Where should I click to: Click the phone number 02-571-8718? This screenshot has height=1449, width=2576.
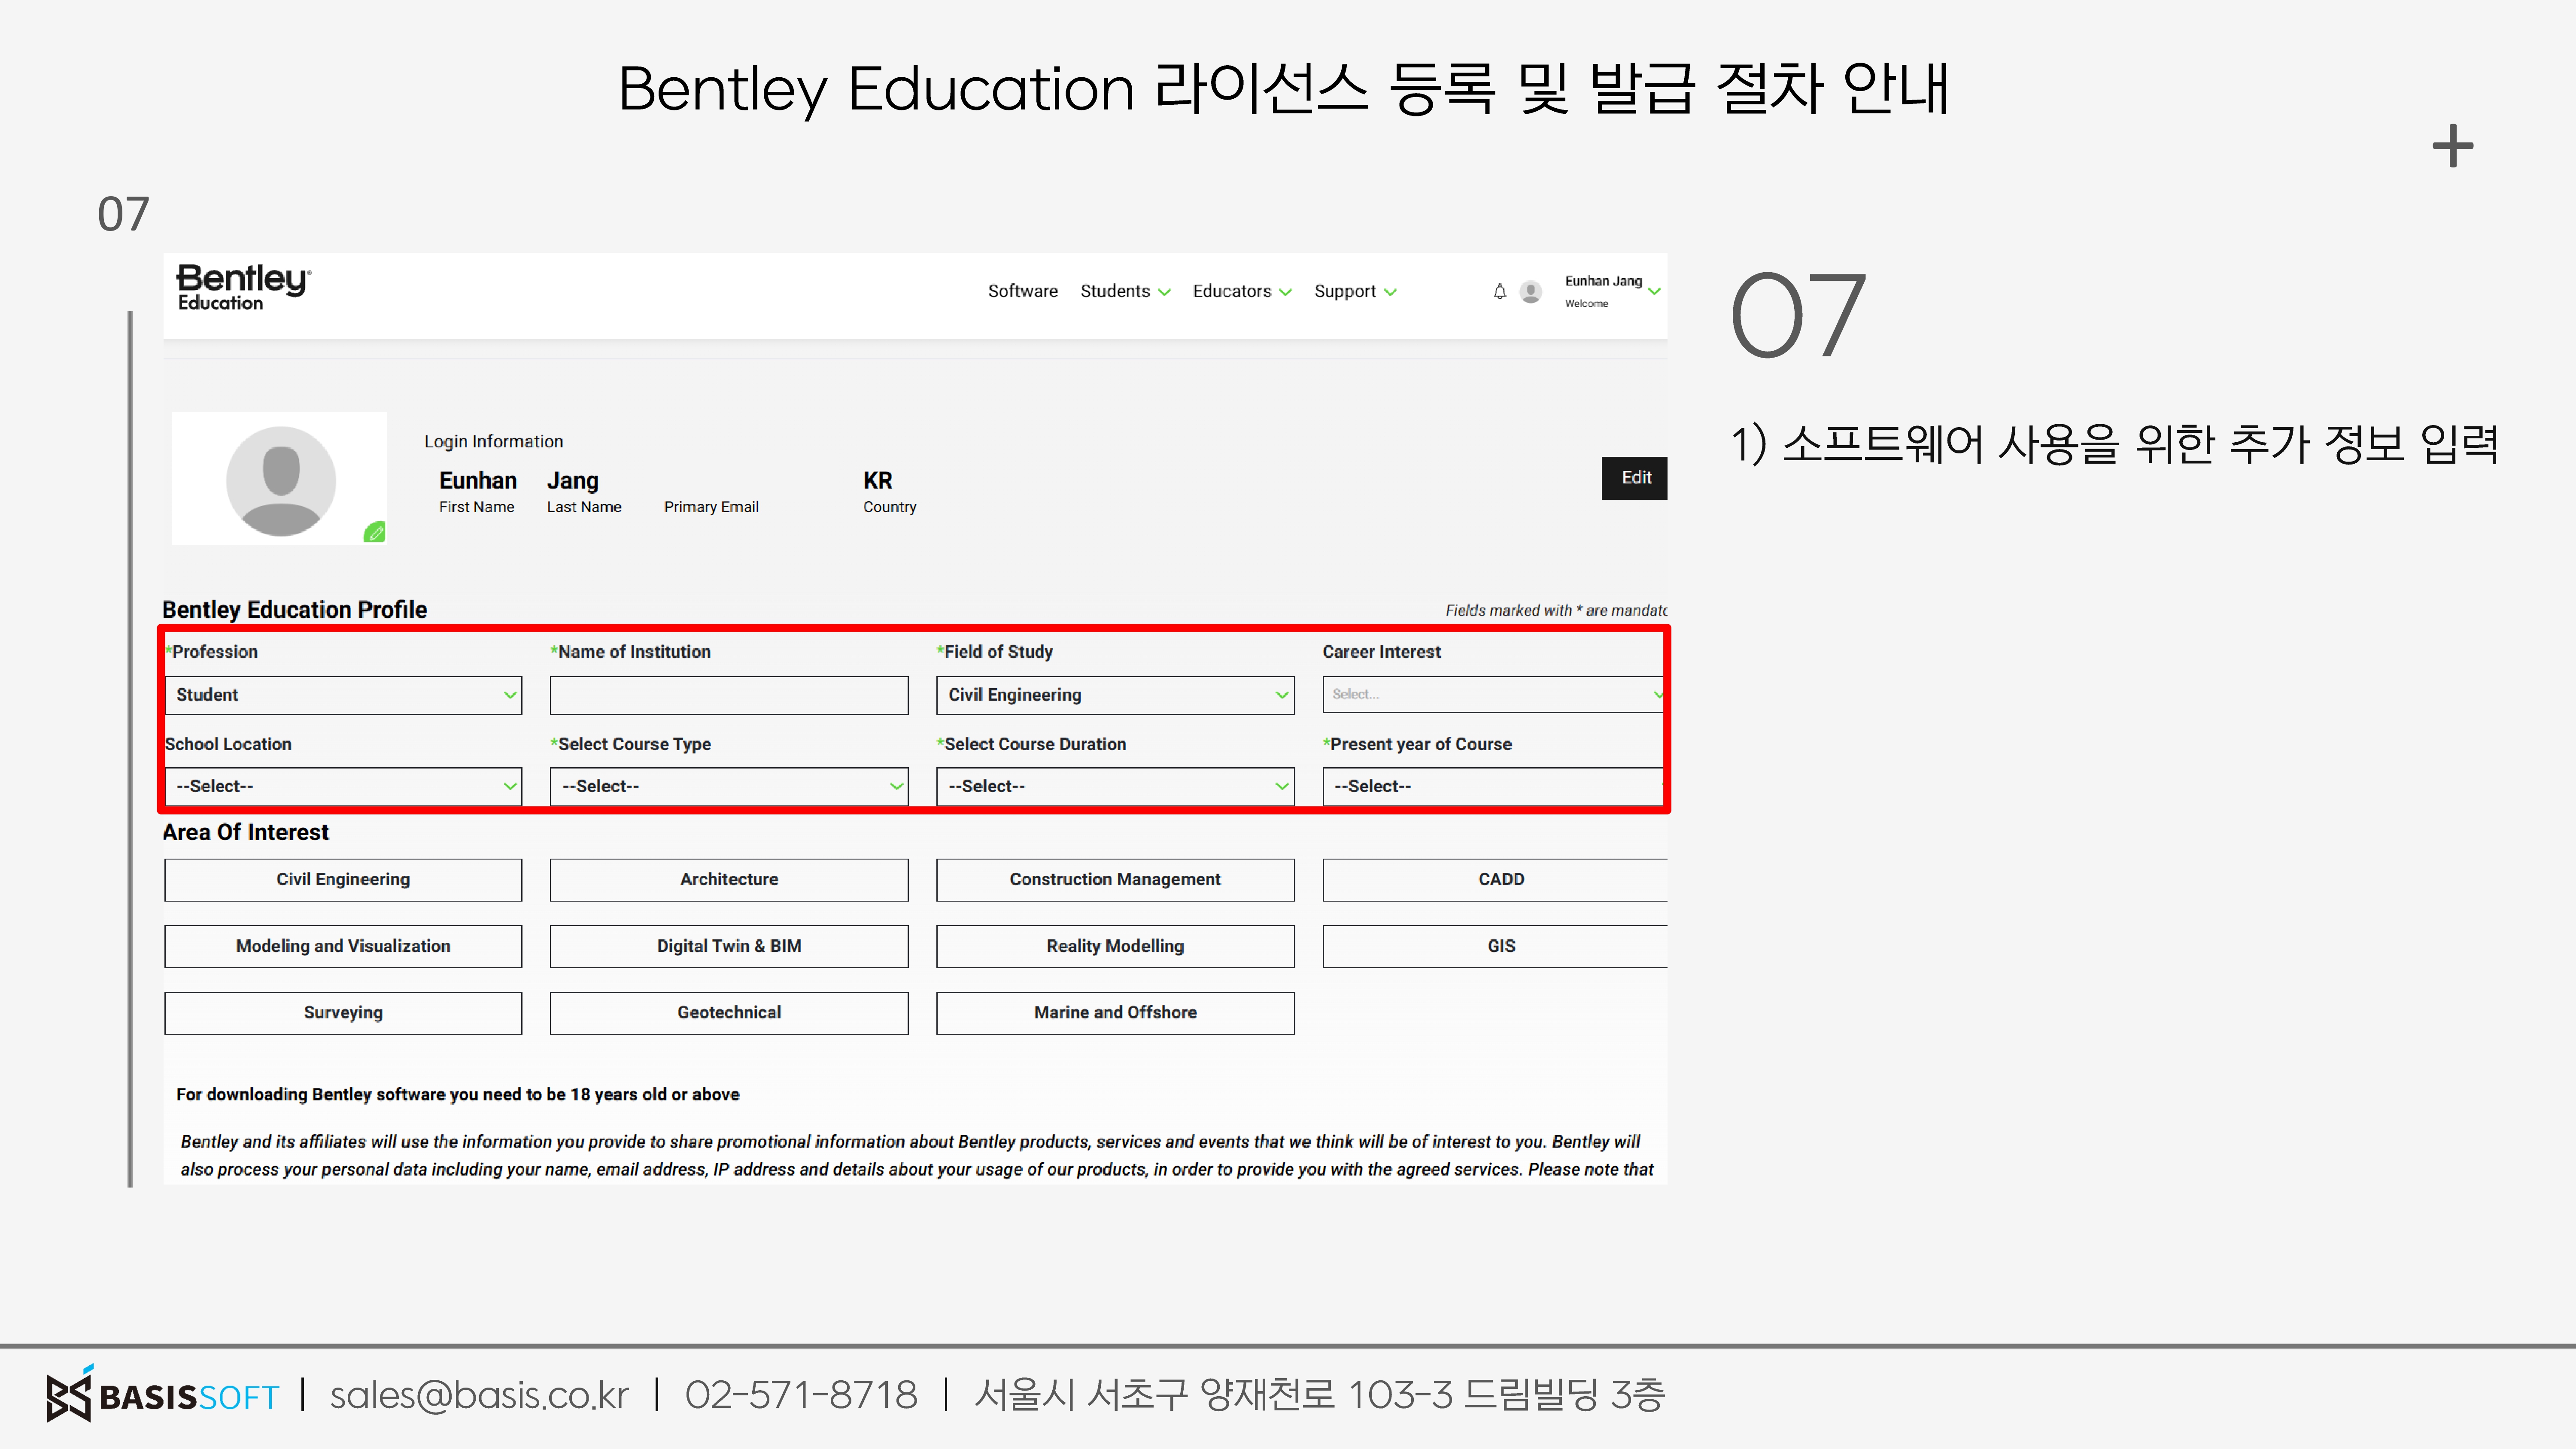[x=801, y=1395]
